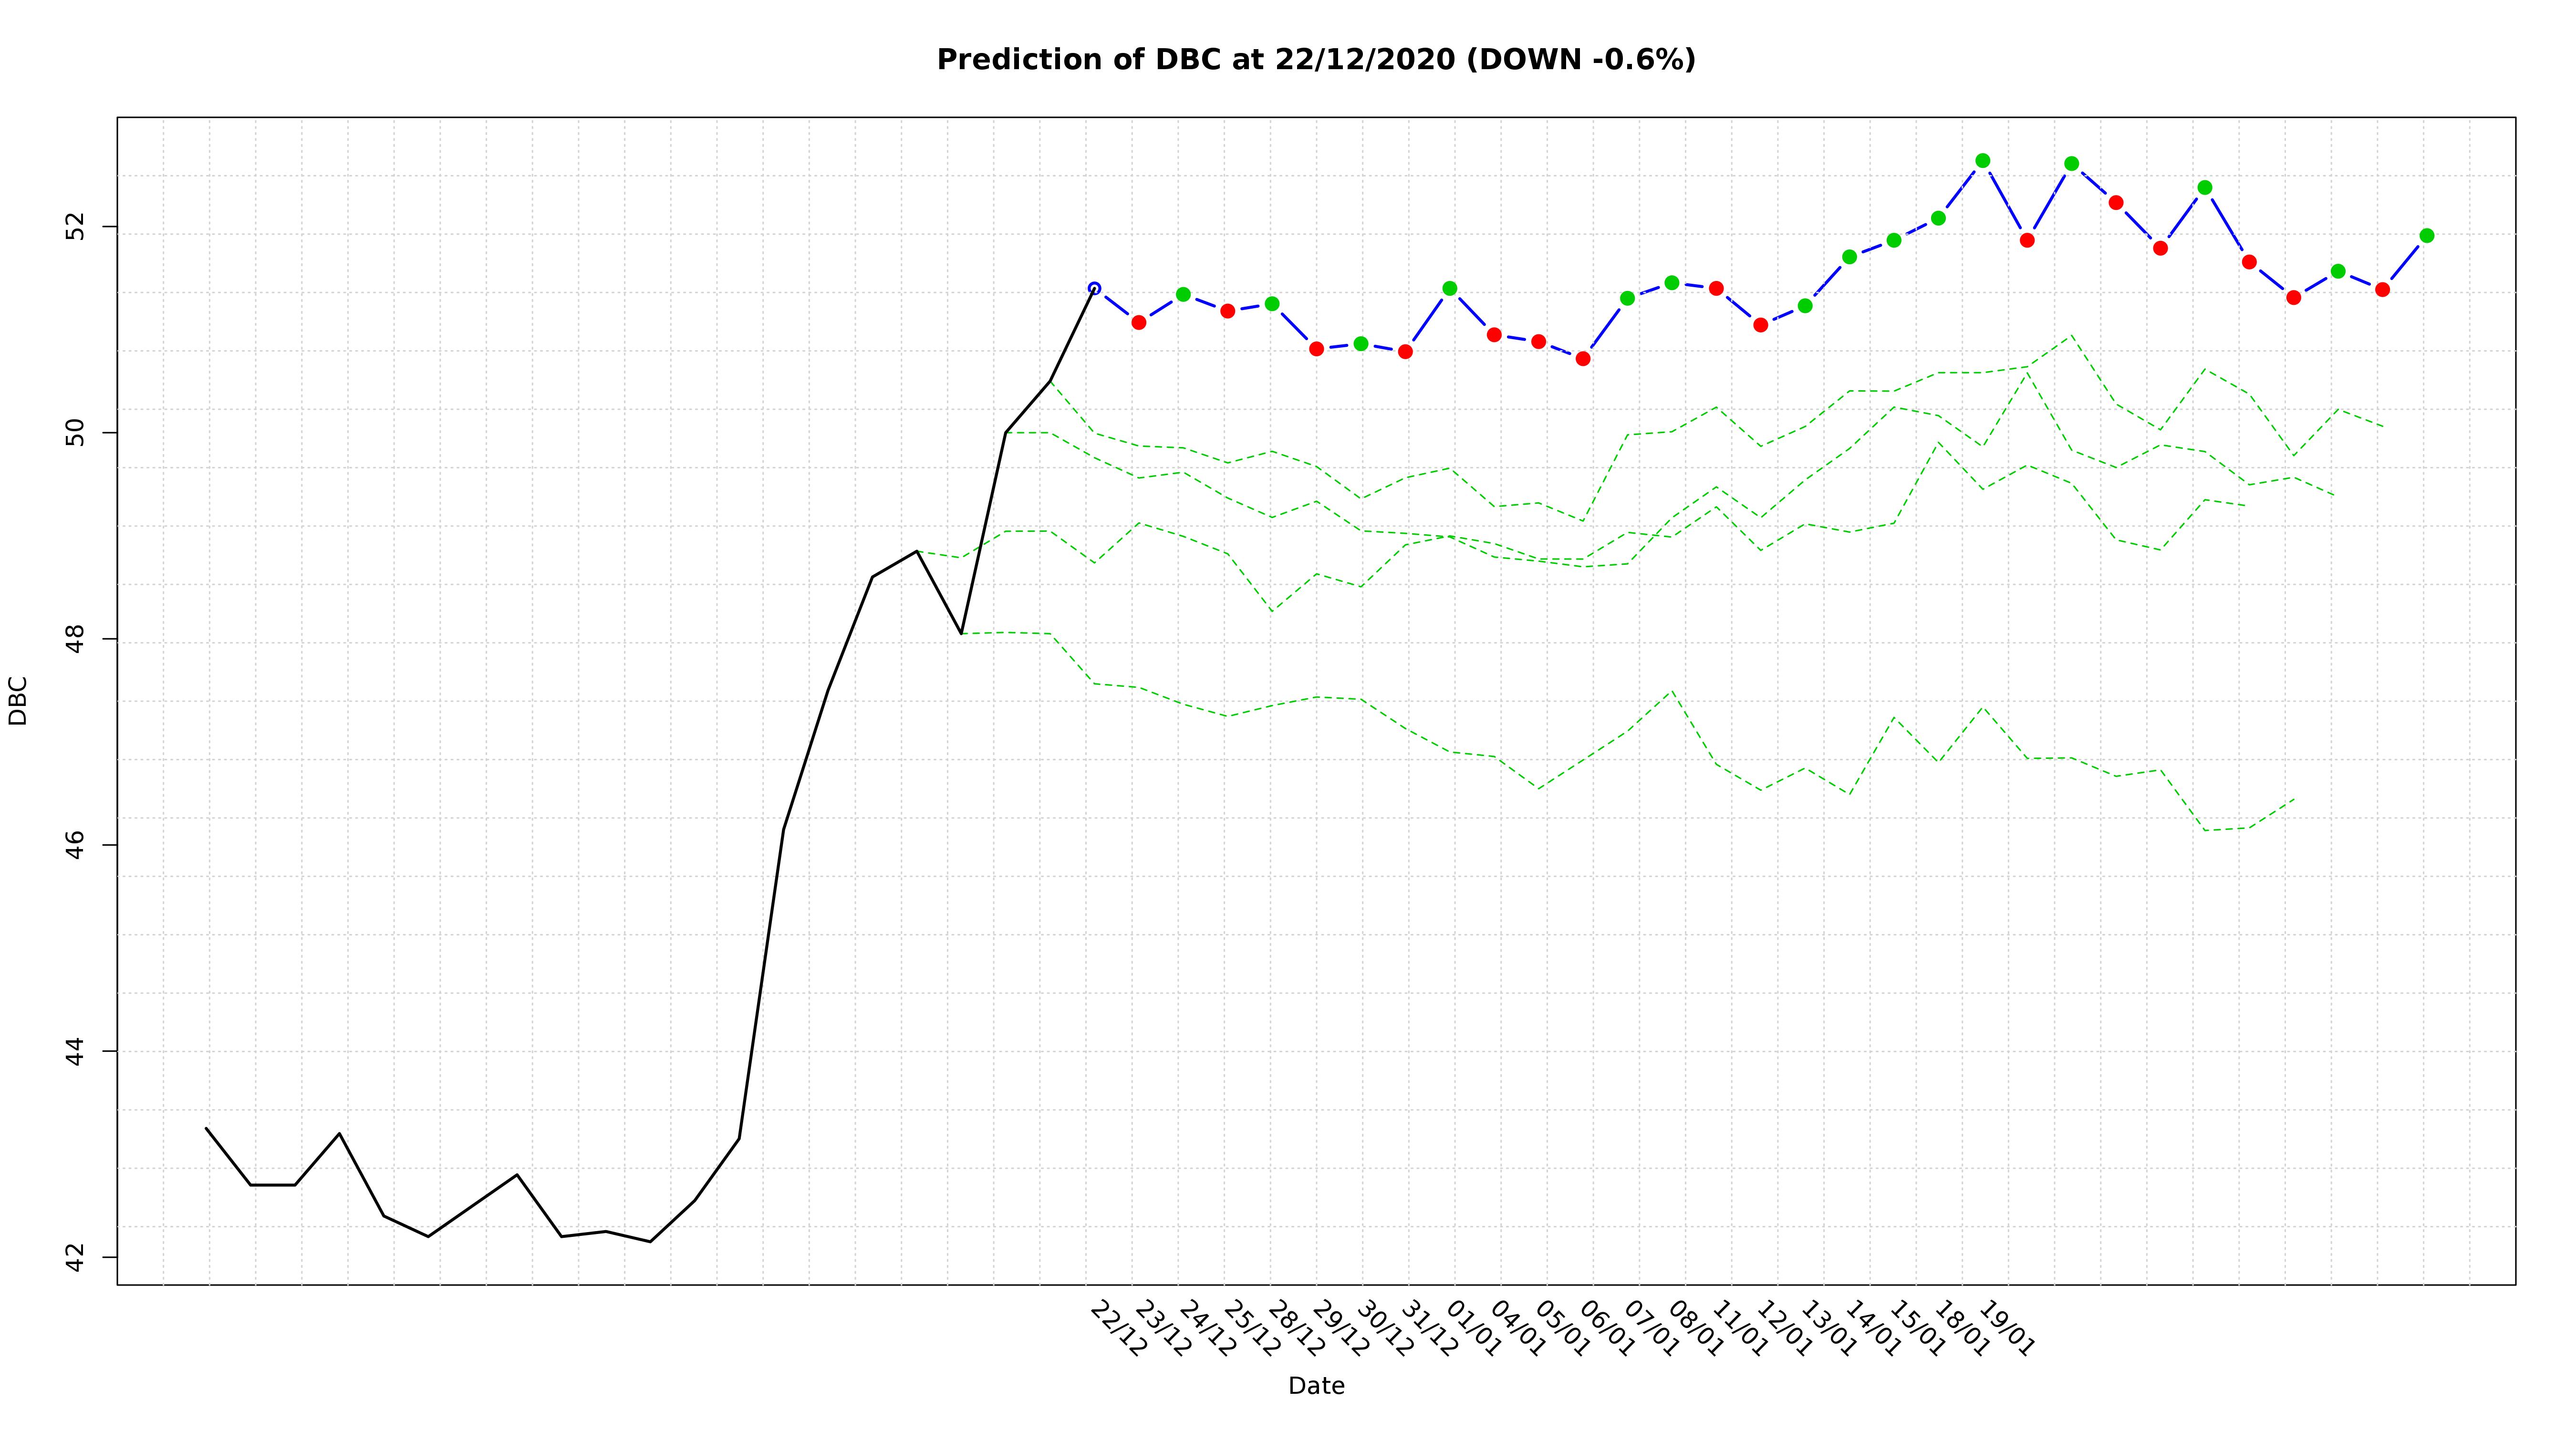Click the chart title 'Prediction of DBC'
The image size is (2576, 1431).
click(x=1315, y=60)
